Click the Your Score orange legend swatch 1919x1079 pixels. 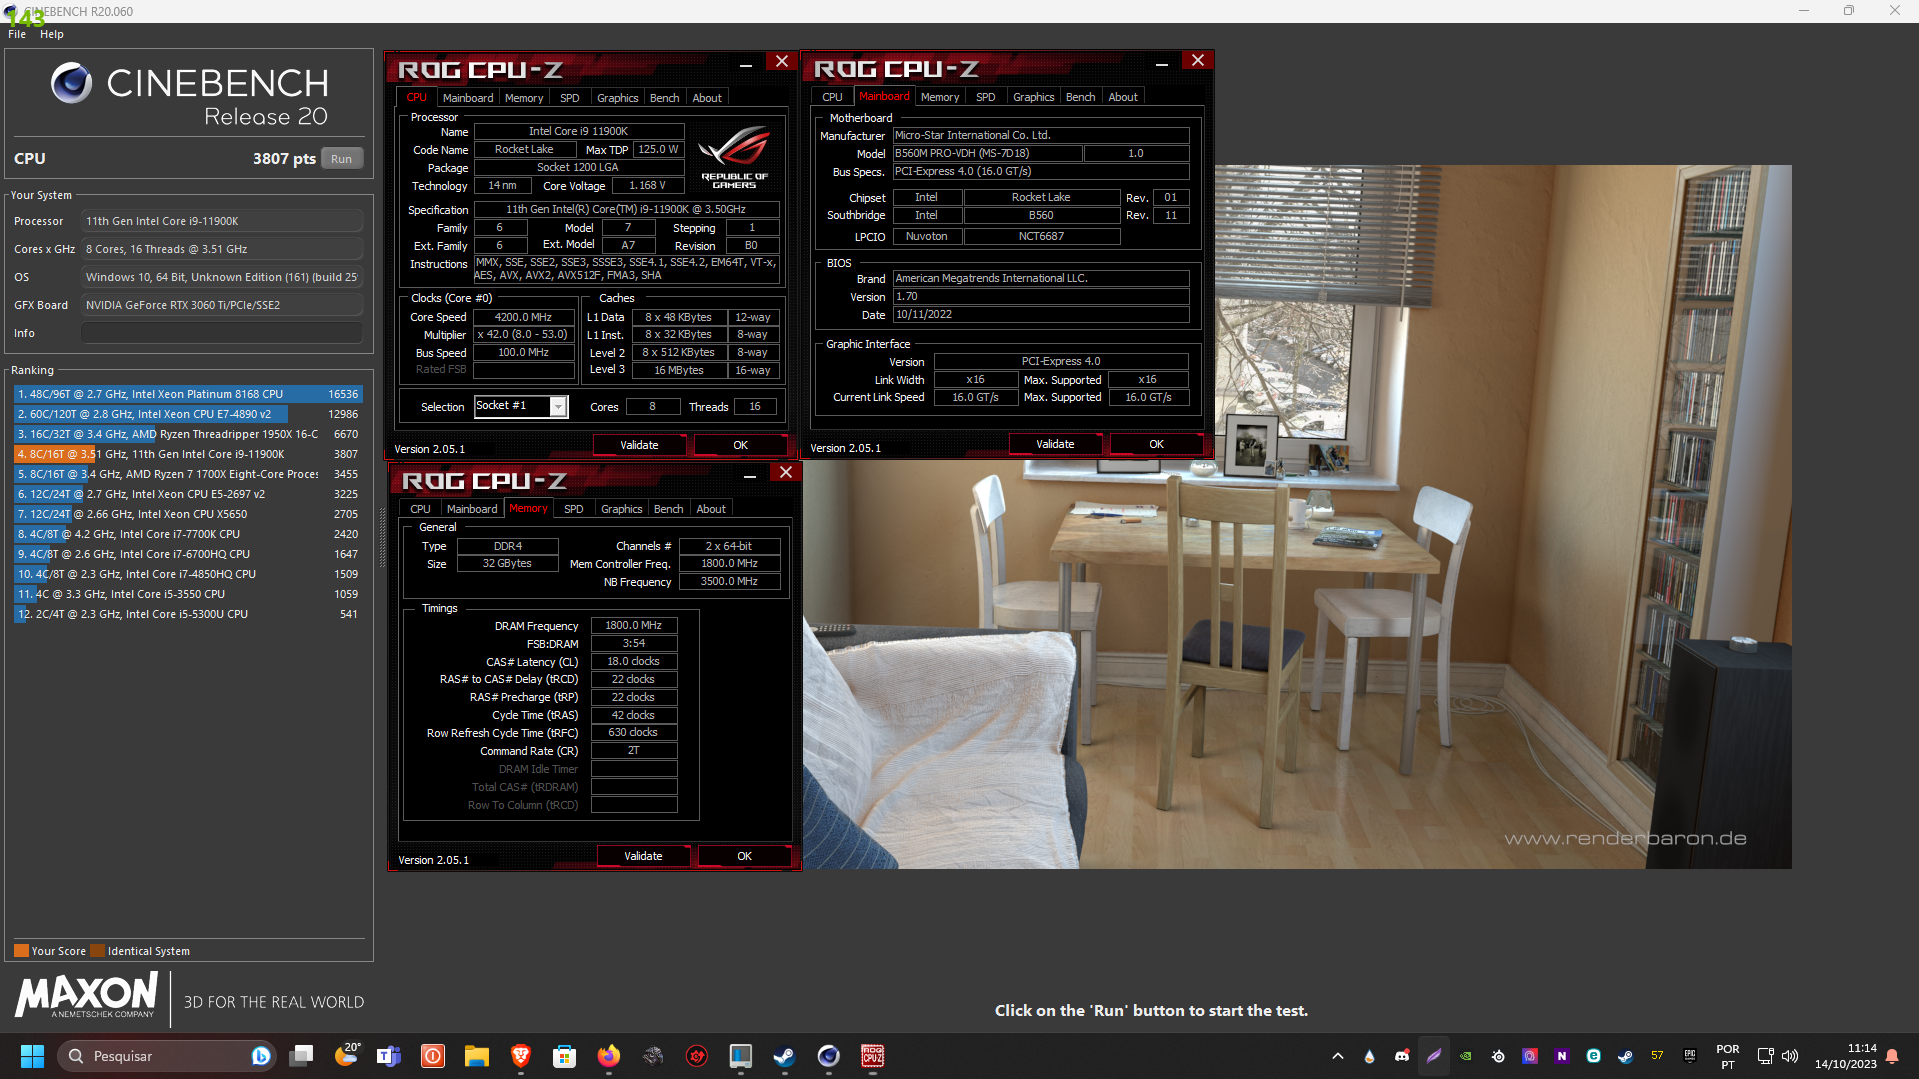tap(21, 951)
